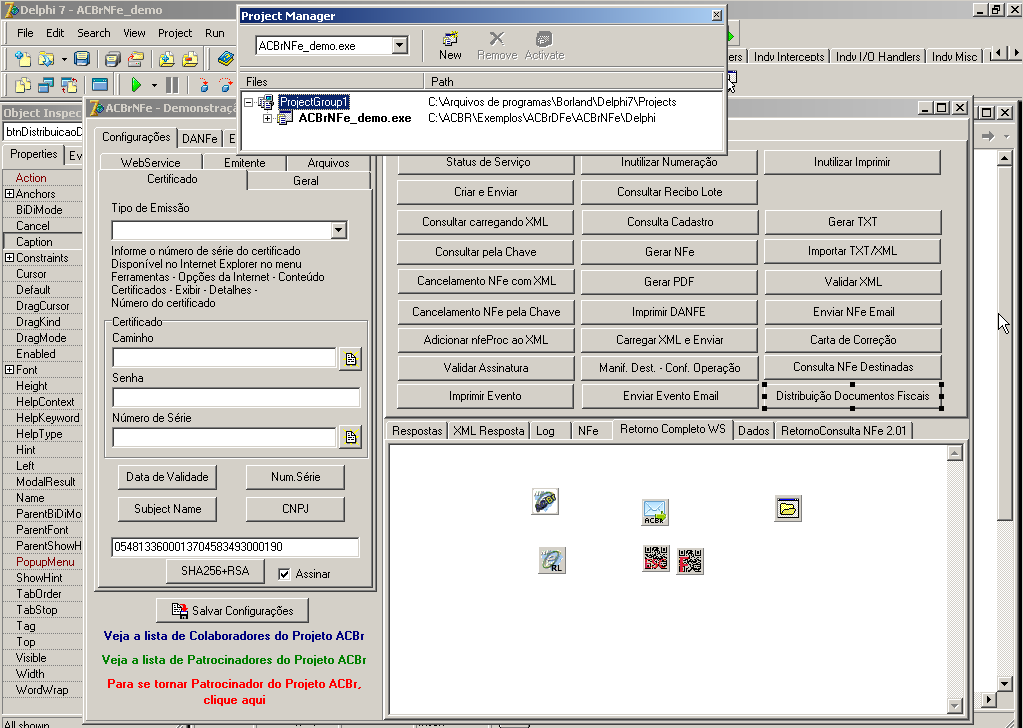The height and width of the screenshot is (728, 1023).
Task: Click the Pause program icon
Action: click(172, 85)
